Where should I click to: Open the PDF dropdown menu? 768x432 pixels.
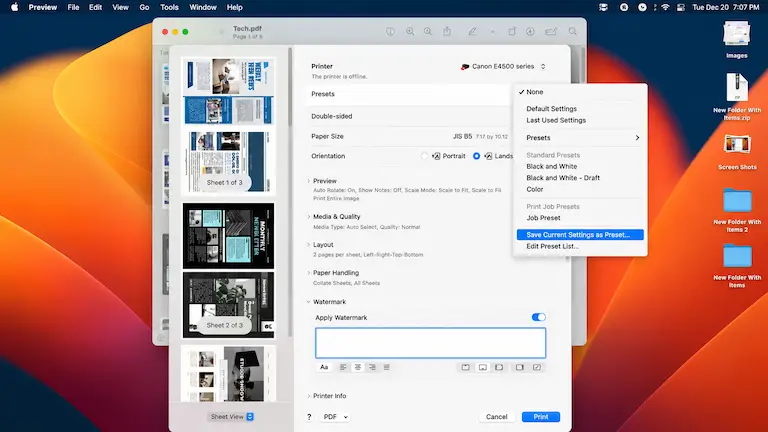pyautogui.click(x=336, y=417)
